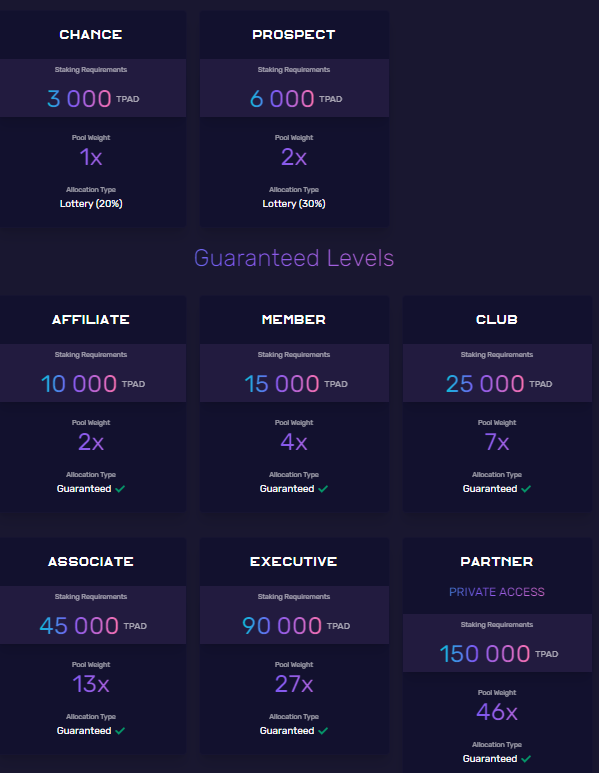Click the Lottery (30%) allocation text
This screenshot has width=599, height=773.
click(x=294, y=204)
